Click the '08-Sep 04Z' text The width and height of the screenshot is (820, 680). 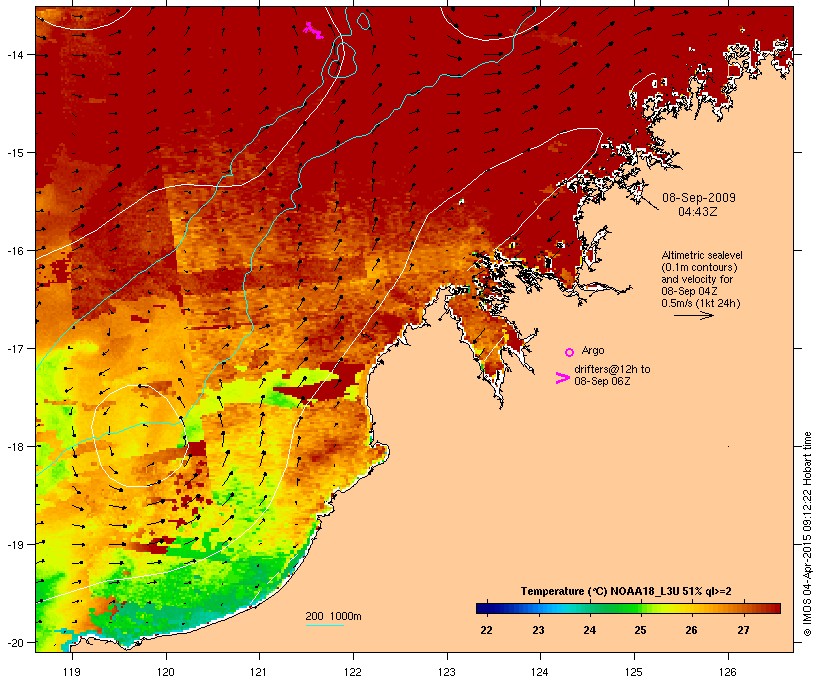(689, 291)
